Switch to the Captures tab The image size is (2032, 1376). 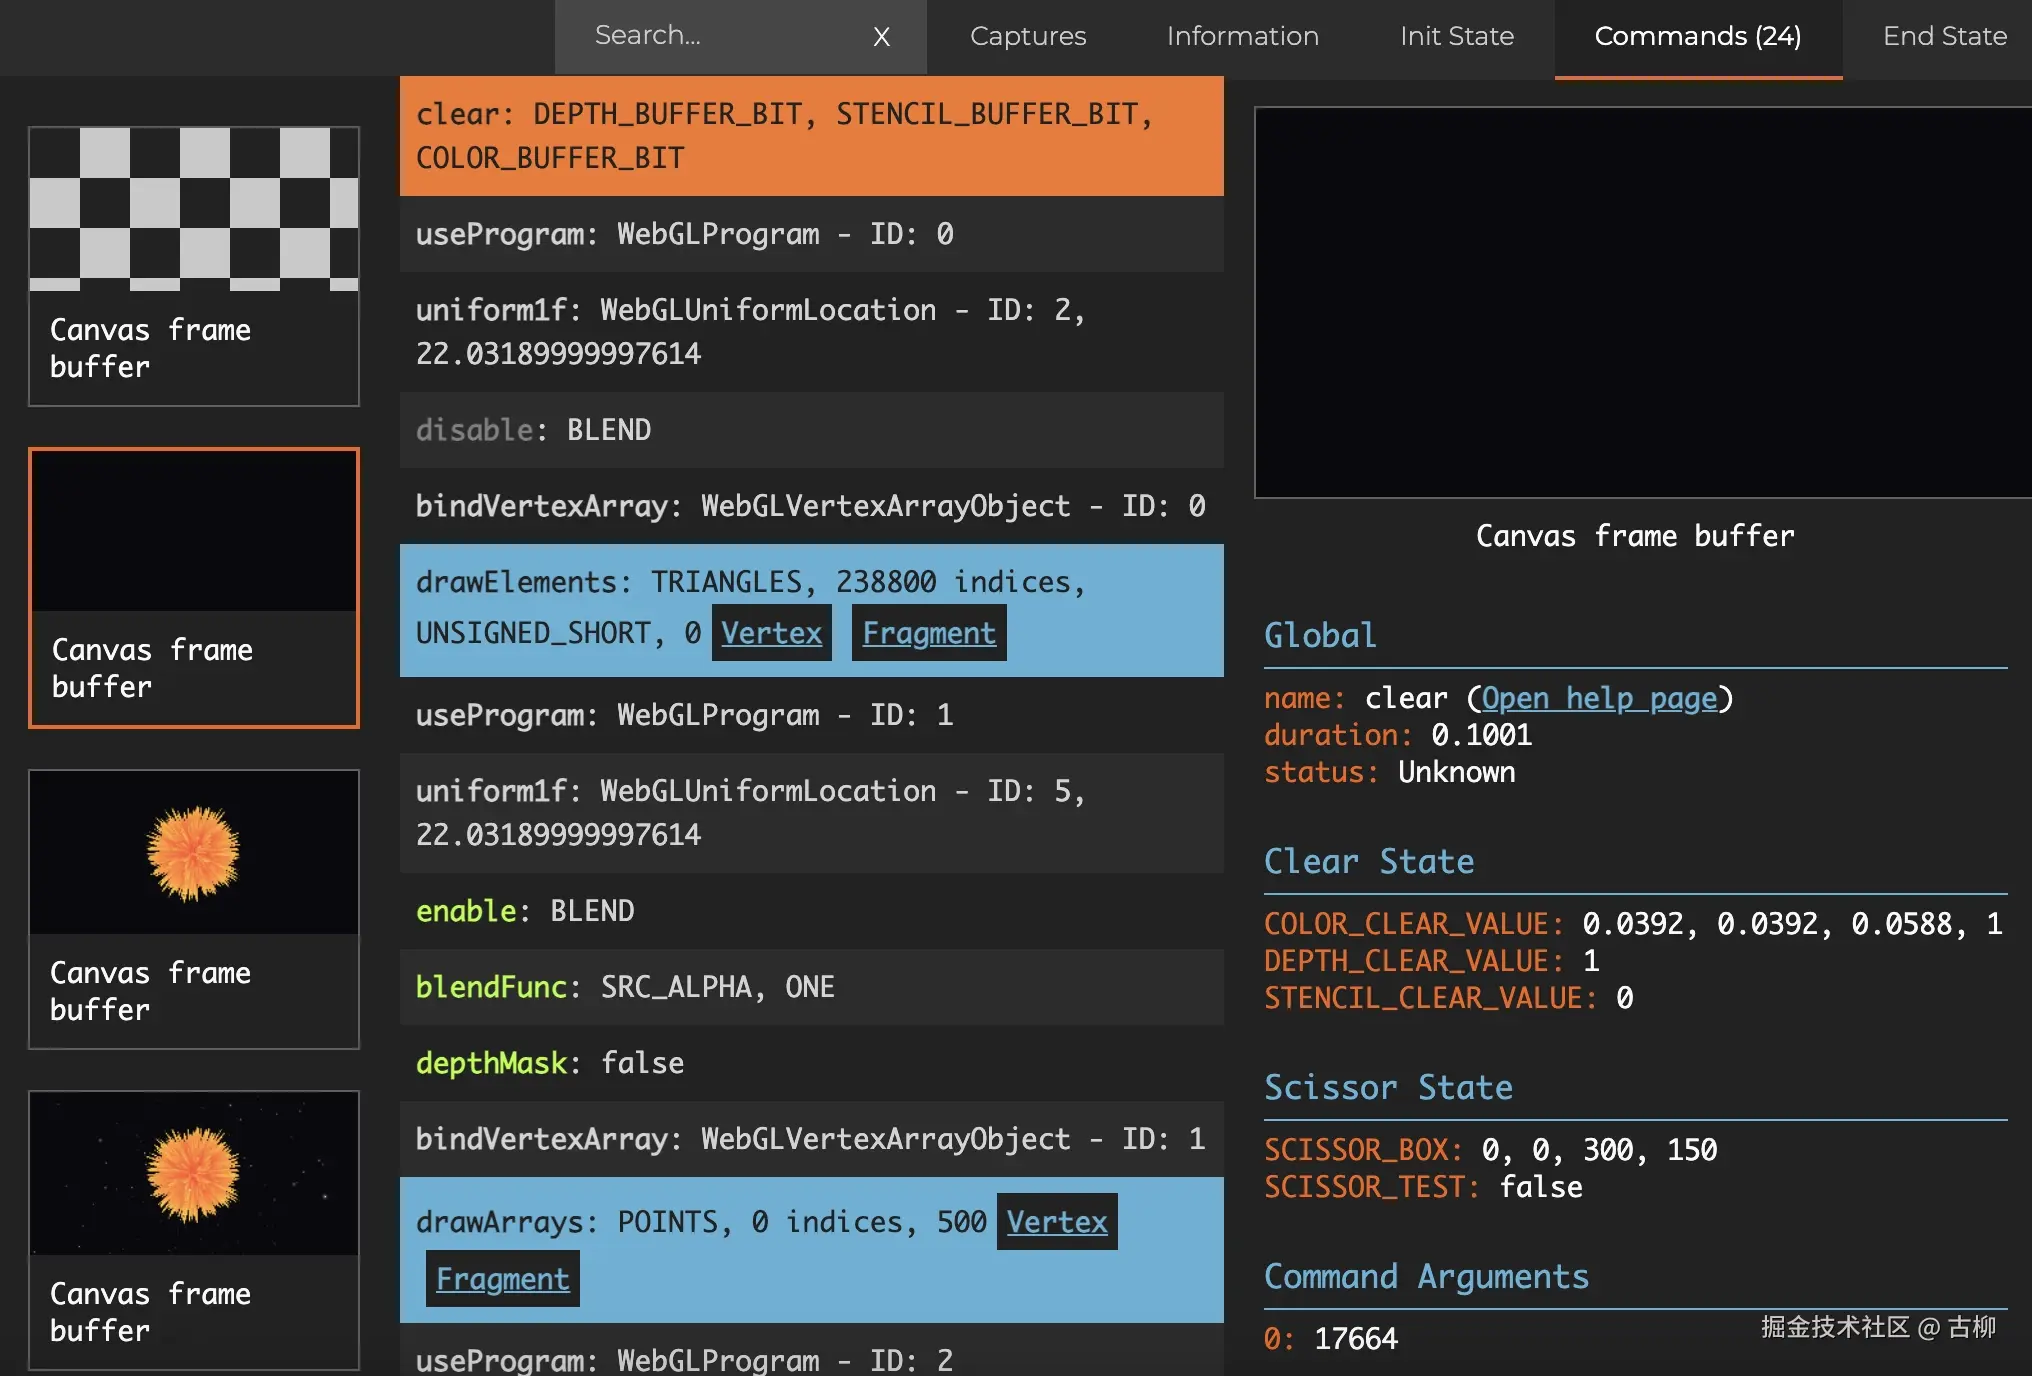(x=1028, y=36)
